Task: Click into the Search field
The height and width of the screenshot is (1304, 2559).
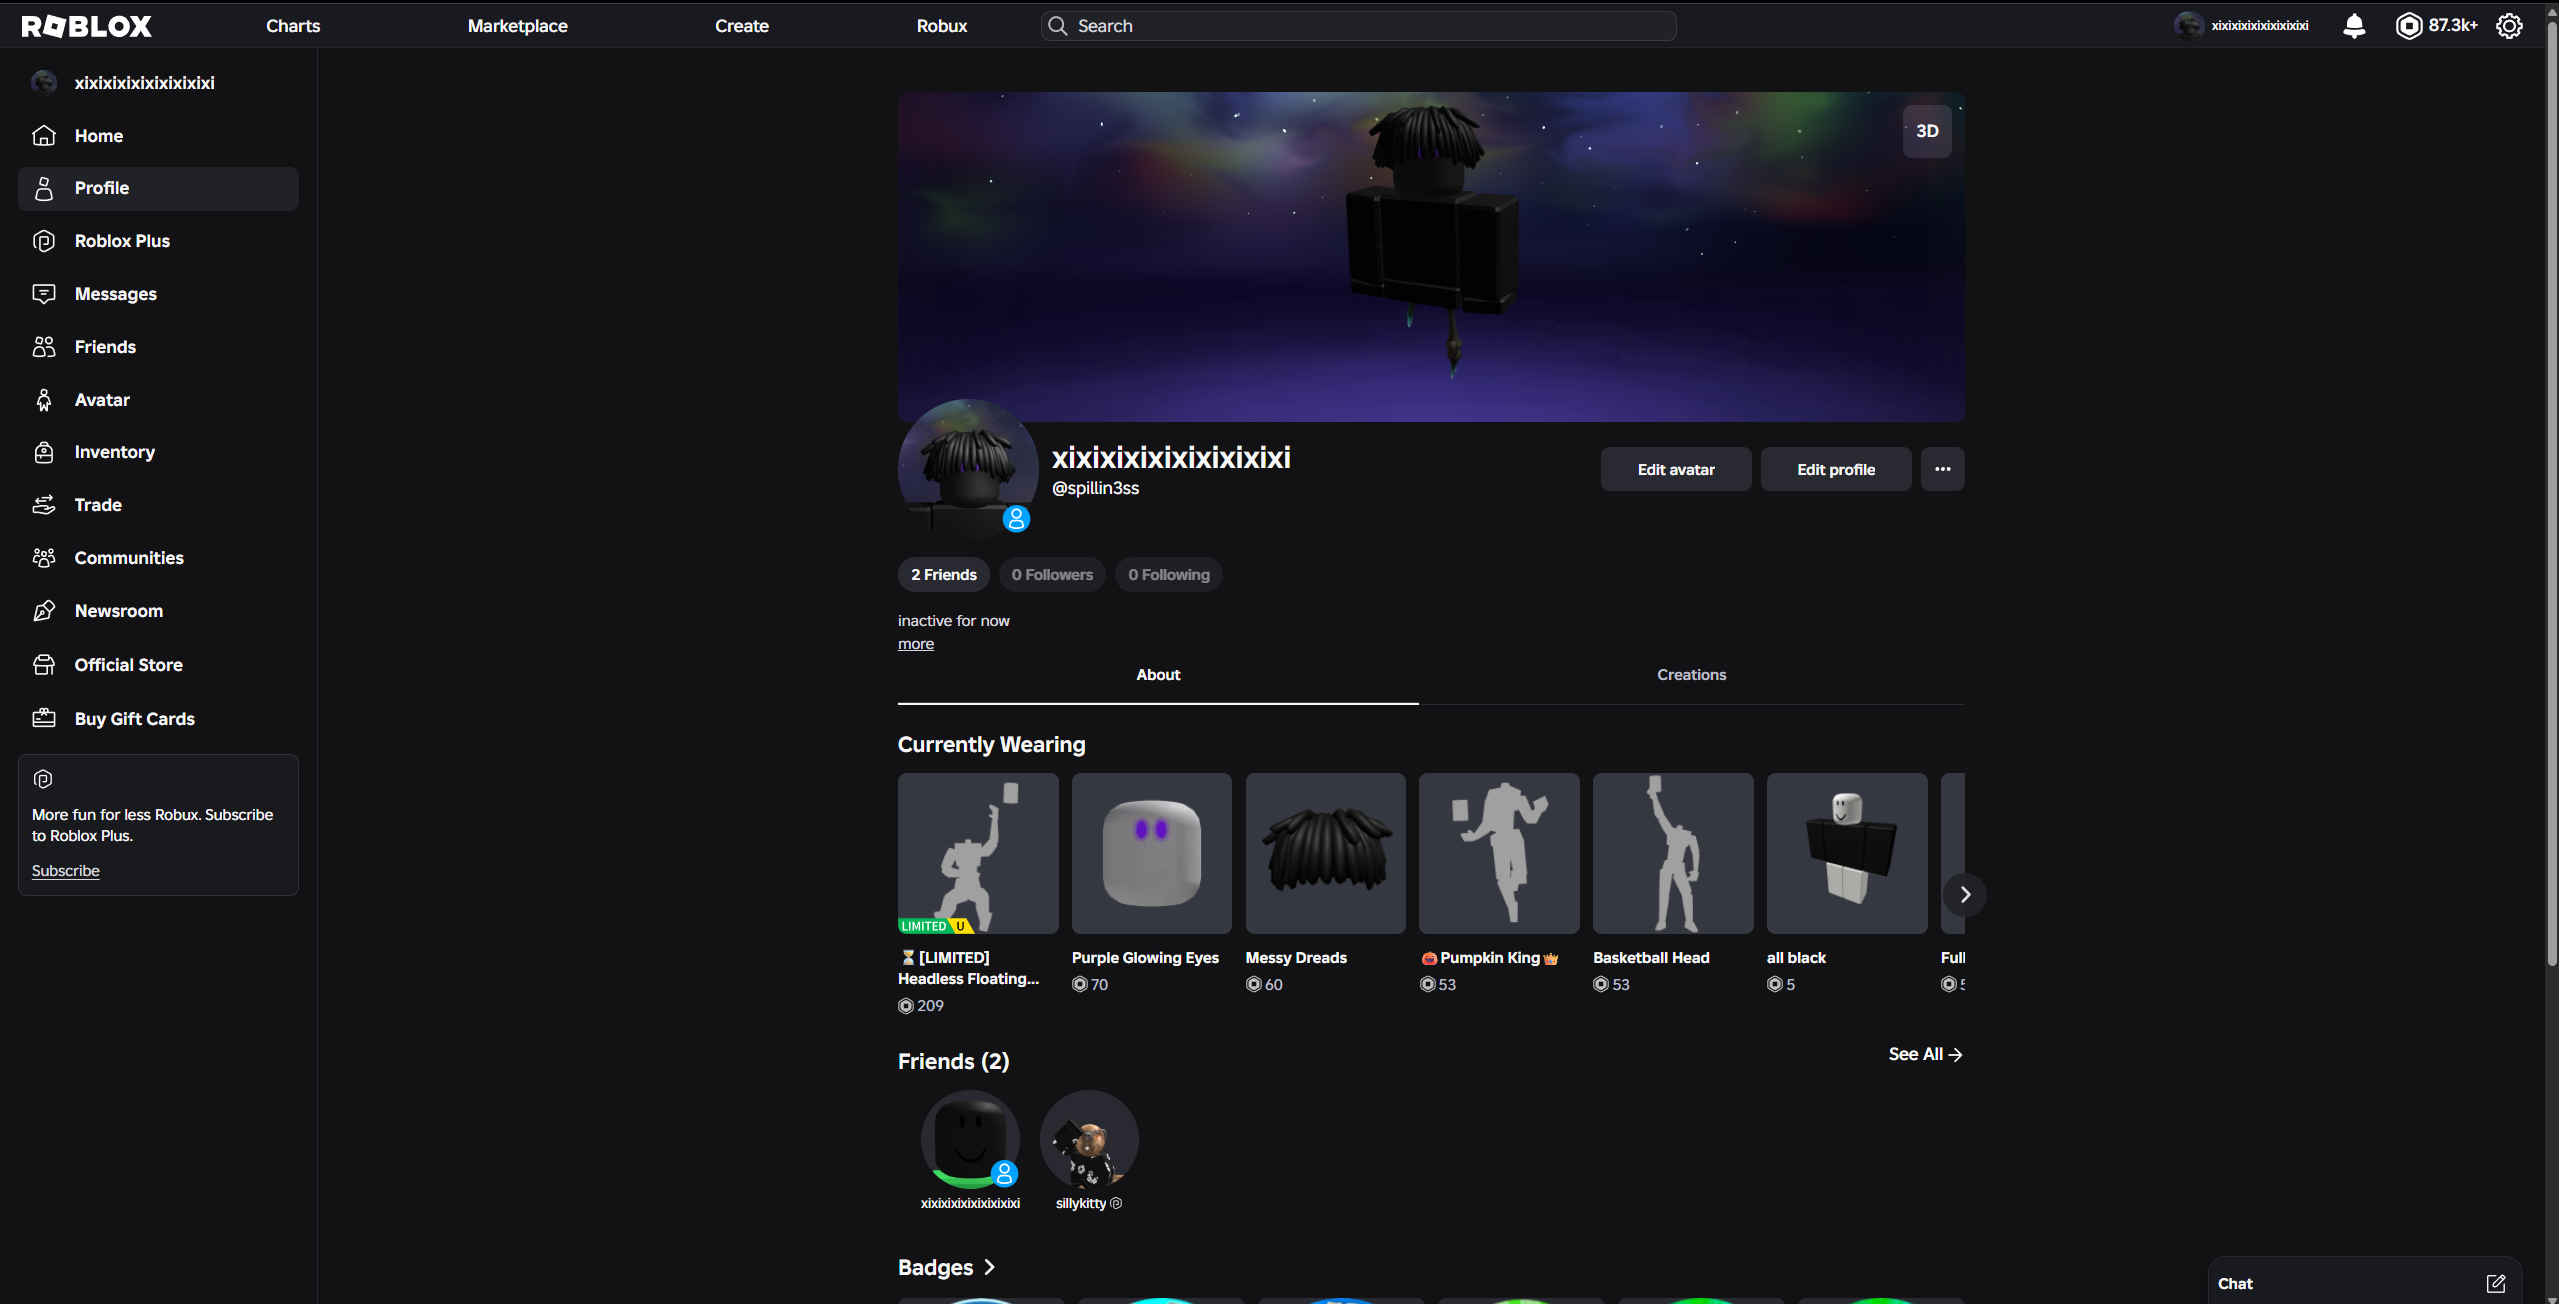Action: pyautogui.click(x=1359, y=26)
